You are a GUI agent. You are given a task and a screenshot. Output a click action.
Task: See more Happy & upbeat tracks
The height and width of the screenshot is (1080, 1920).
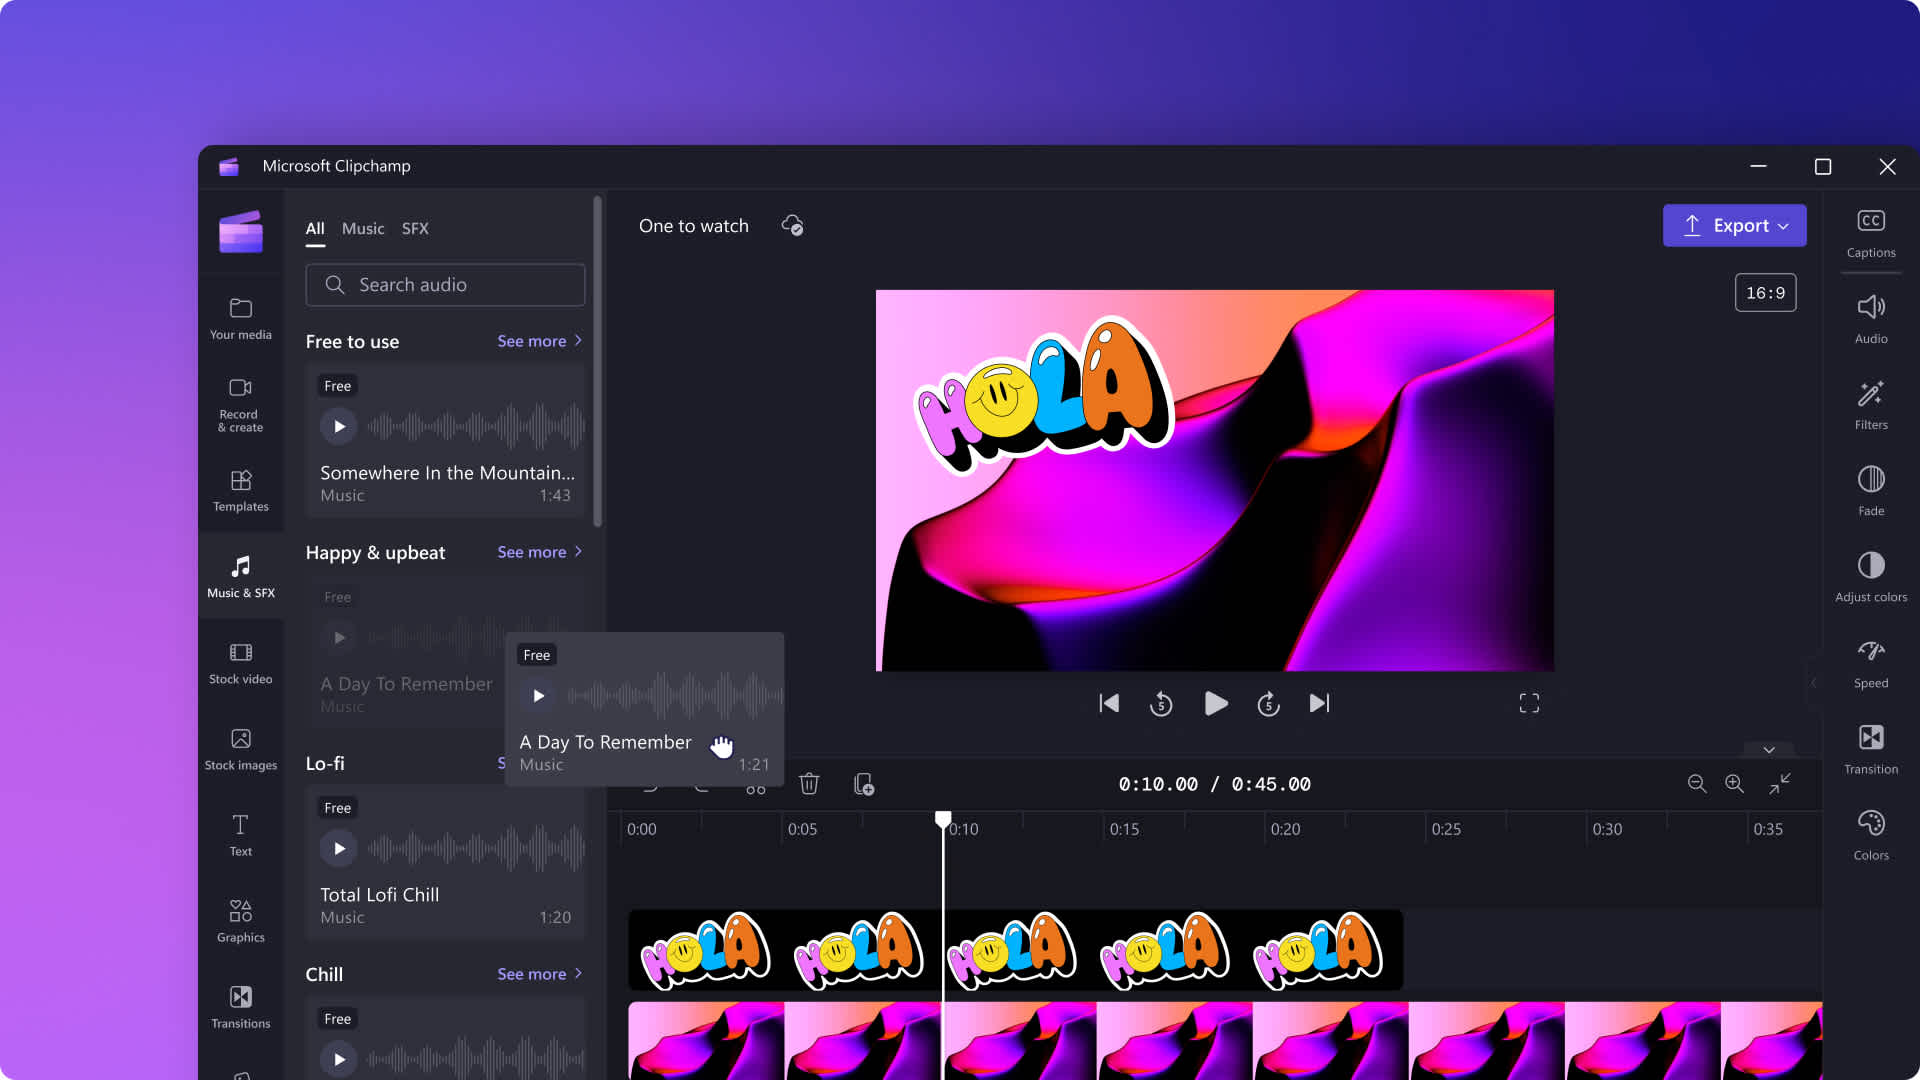click(x=538, y=551)
